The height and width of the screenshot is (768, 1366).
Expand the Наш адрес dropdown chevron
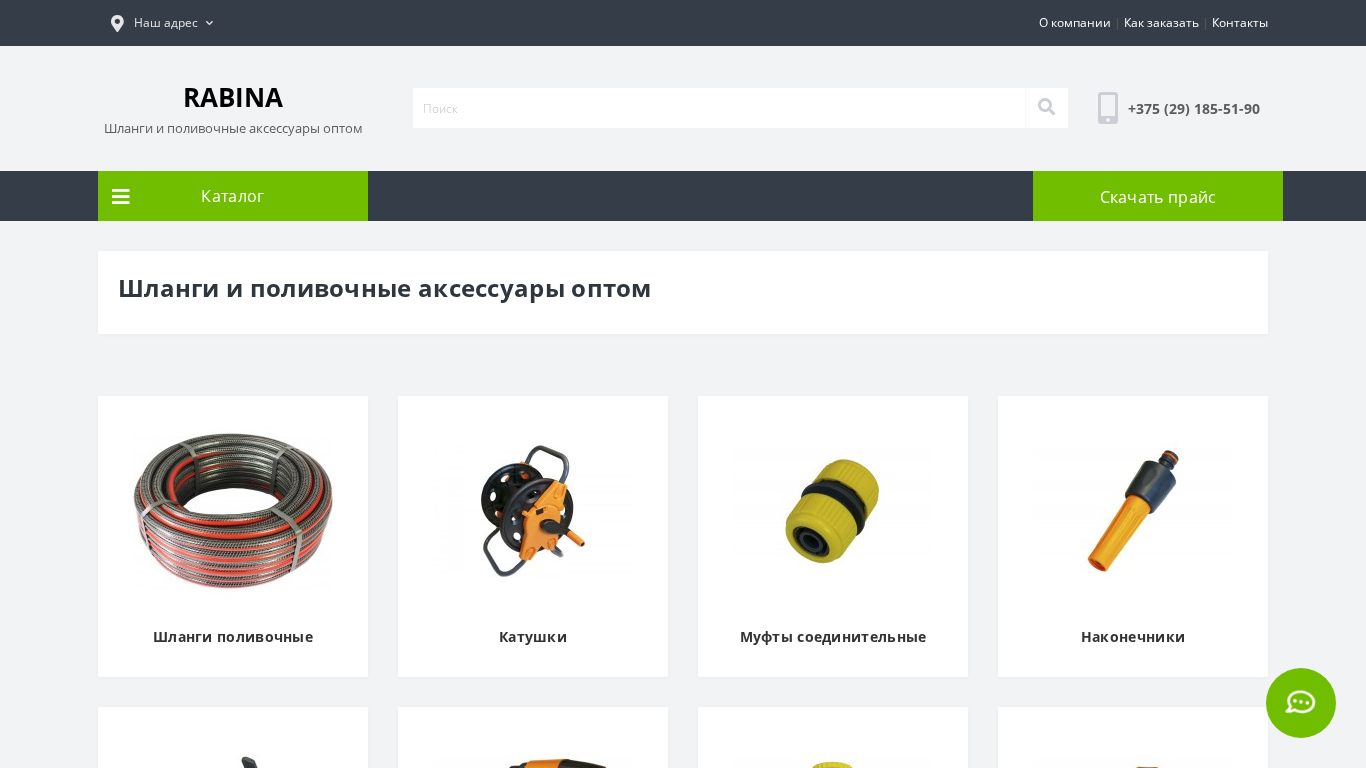coord(209,23)
